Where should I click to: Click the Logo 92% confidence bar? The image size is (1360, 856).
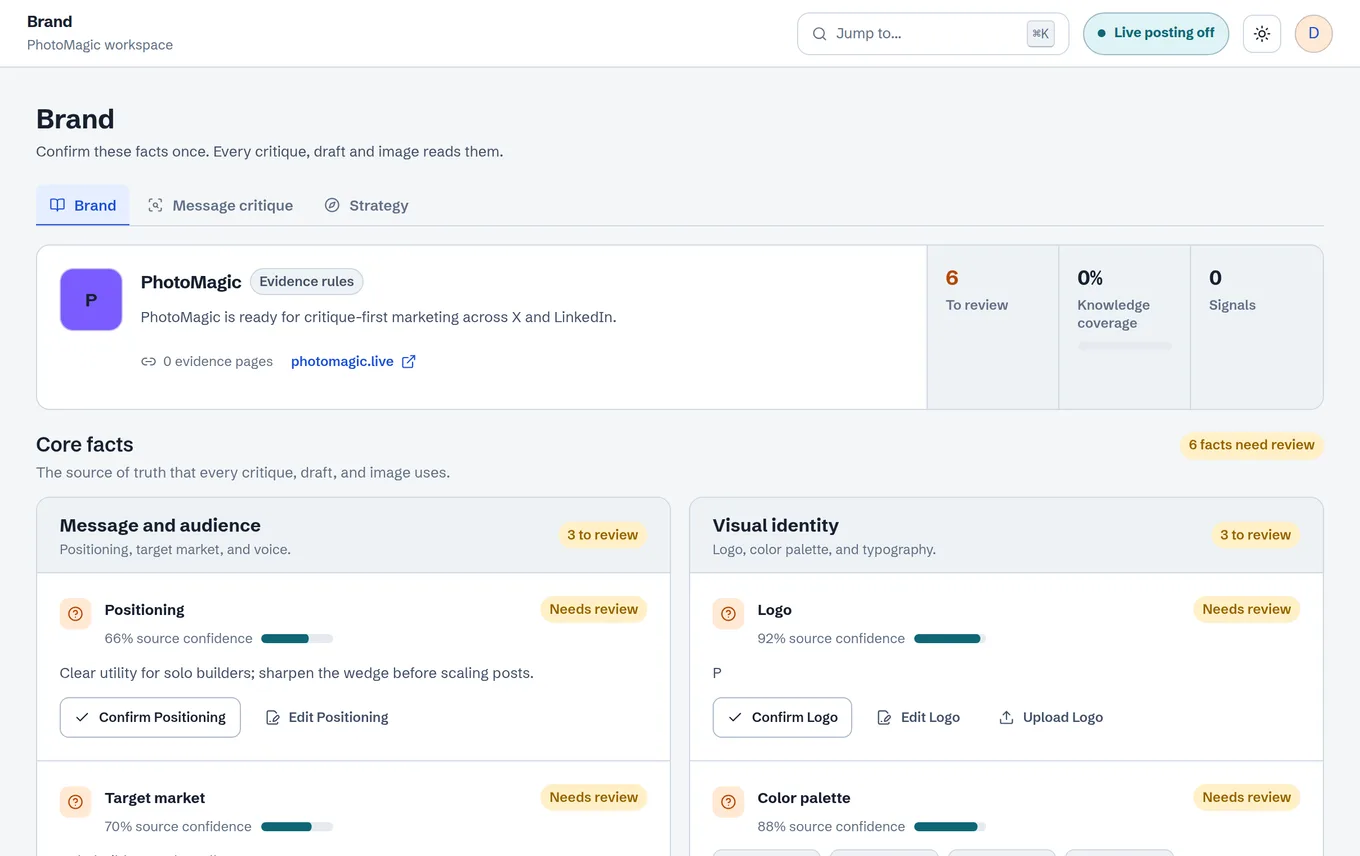pos(950,638)
